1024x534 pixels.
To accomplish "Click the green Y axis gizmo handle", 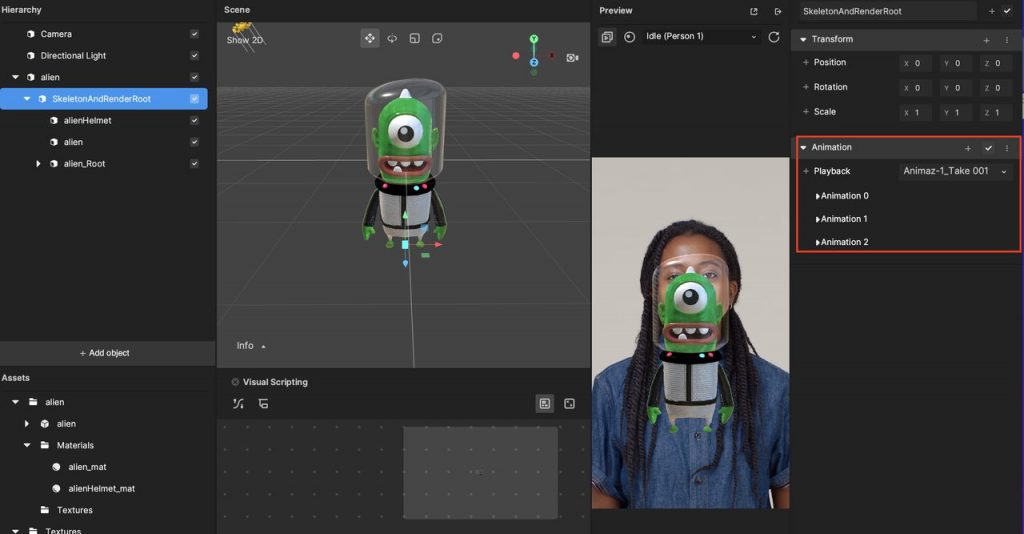I will (534, 39).
